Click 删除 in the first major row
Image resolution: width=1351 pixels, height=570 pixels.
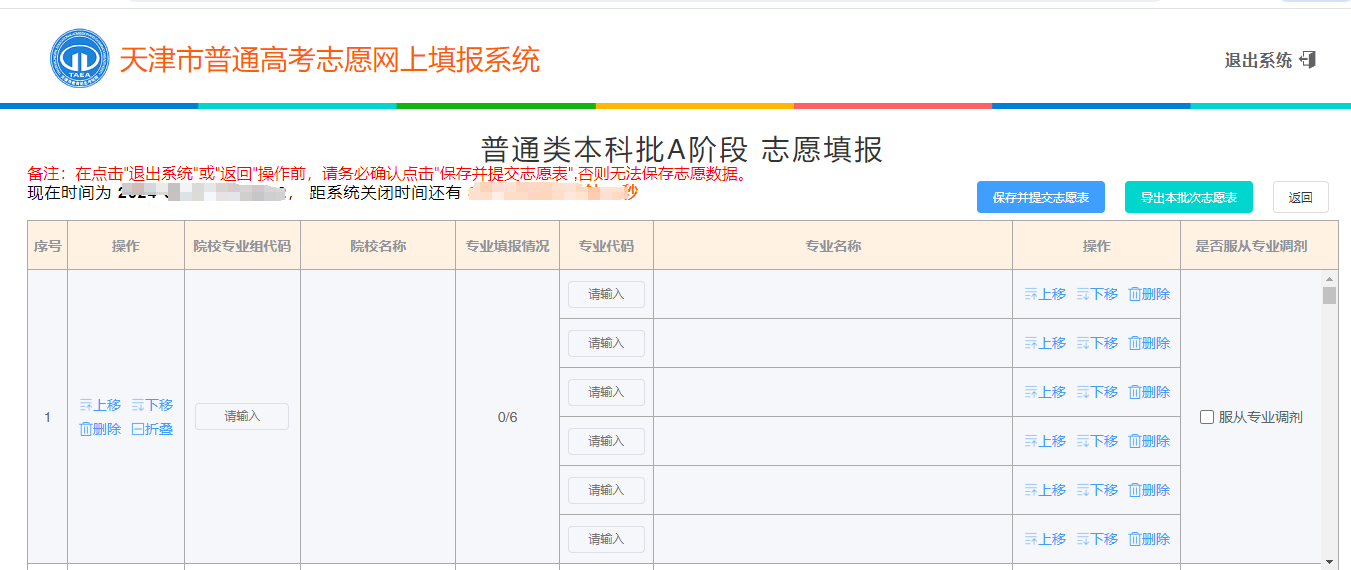click(1149, 294)
